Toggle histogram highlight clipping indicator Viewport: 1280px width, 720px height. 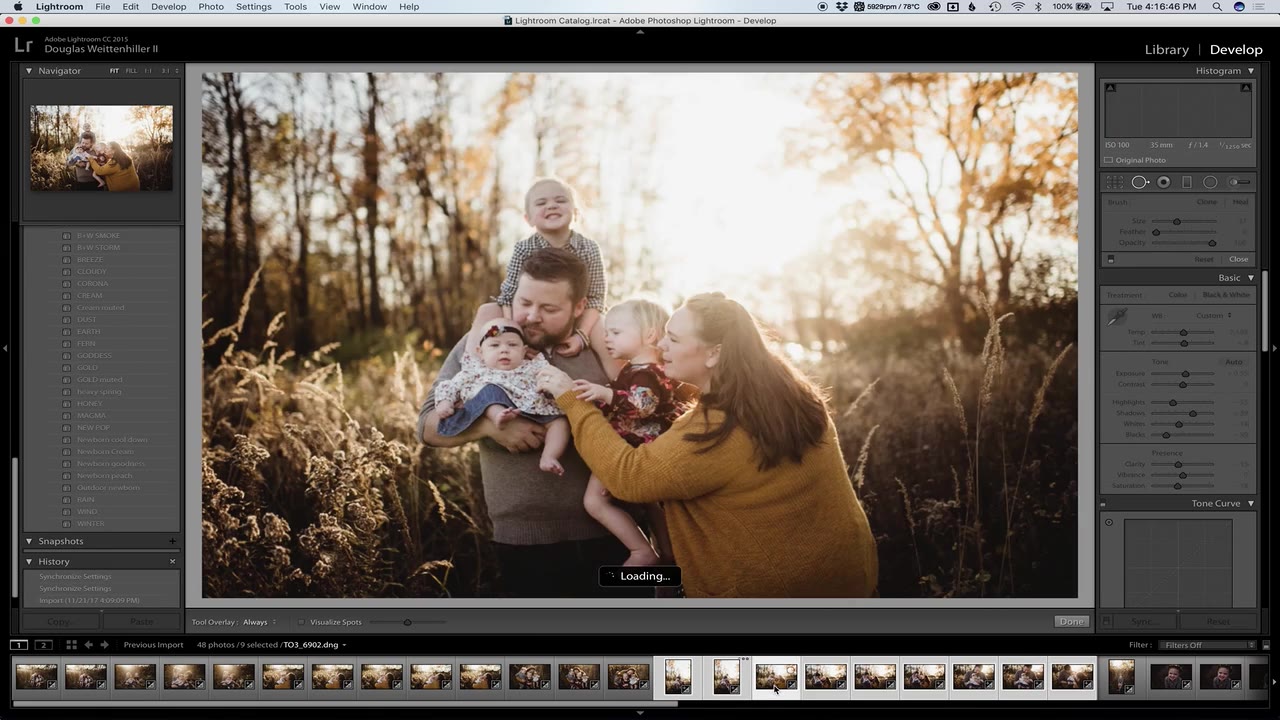click(1245, 88)
